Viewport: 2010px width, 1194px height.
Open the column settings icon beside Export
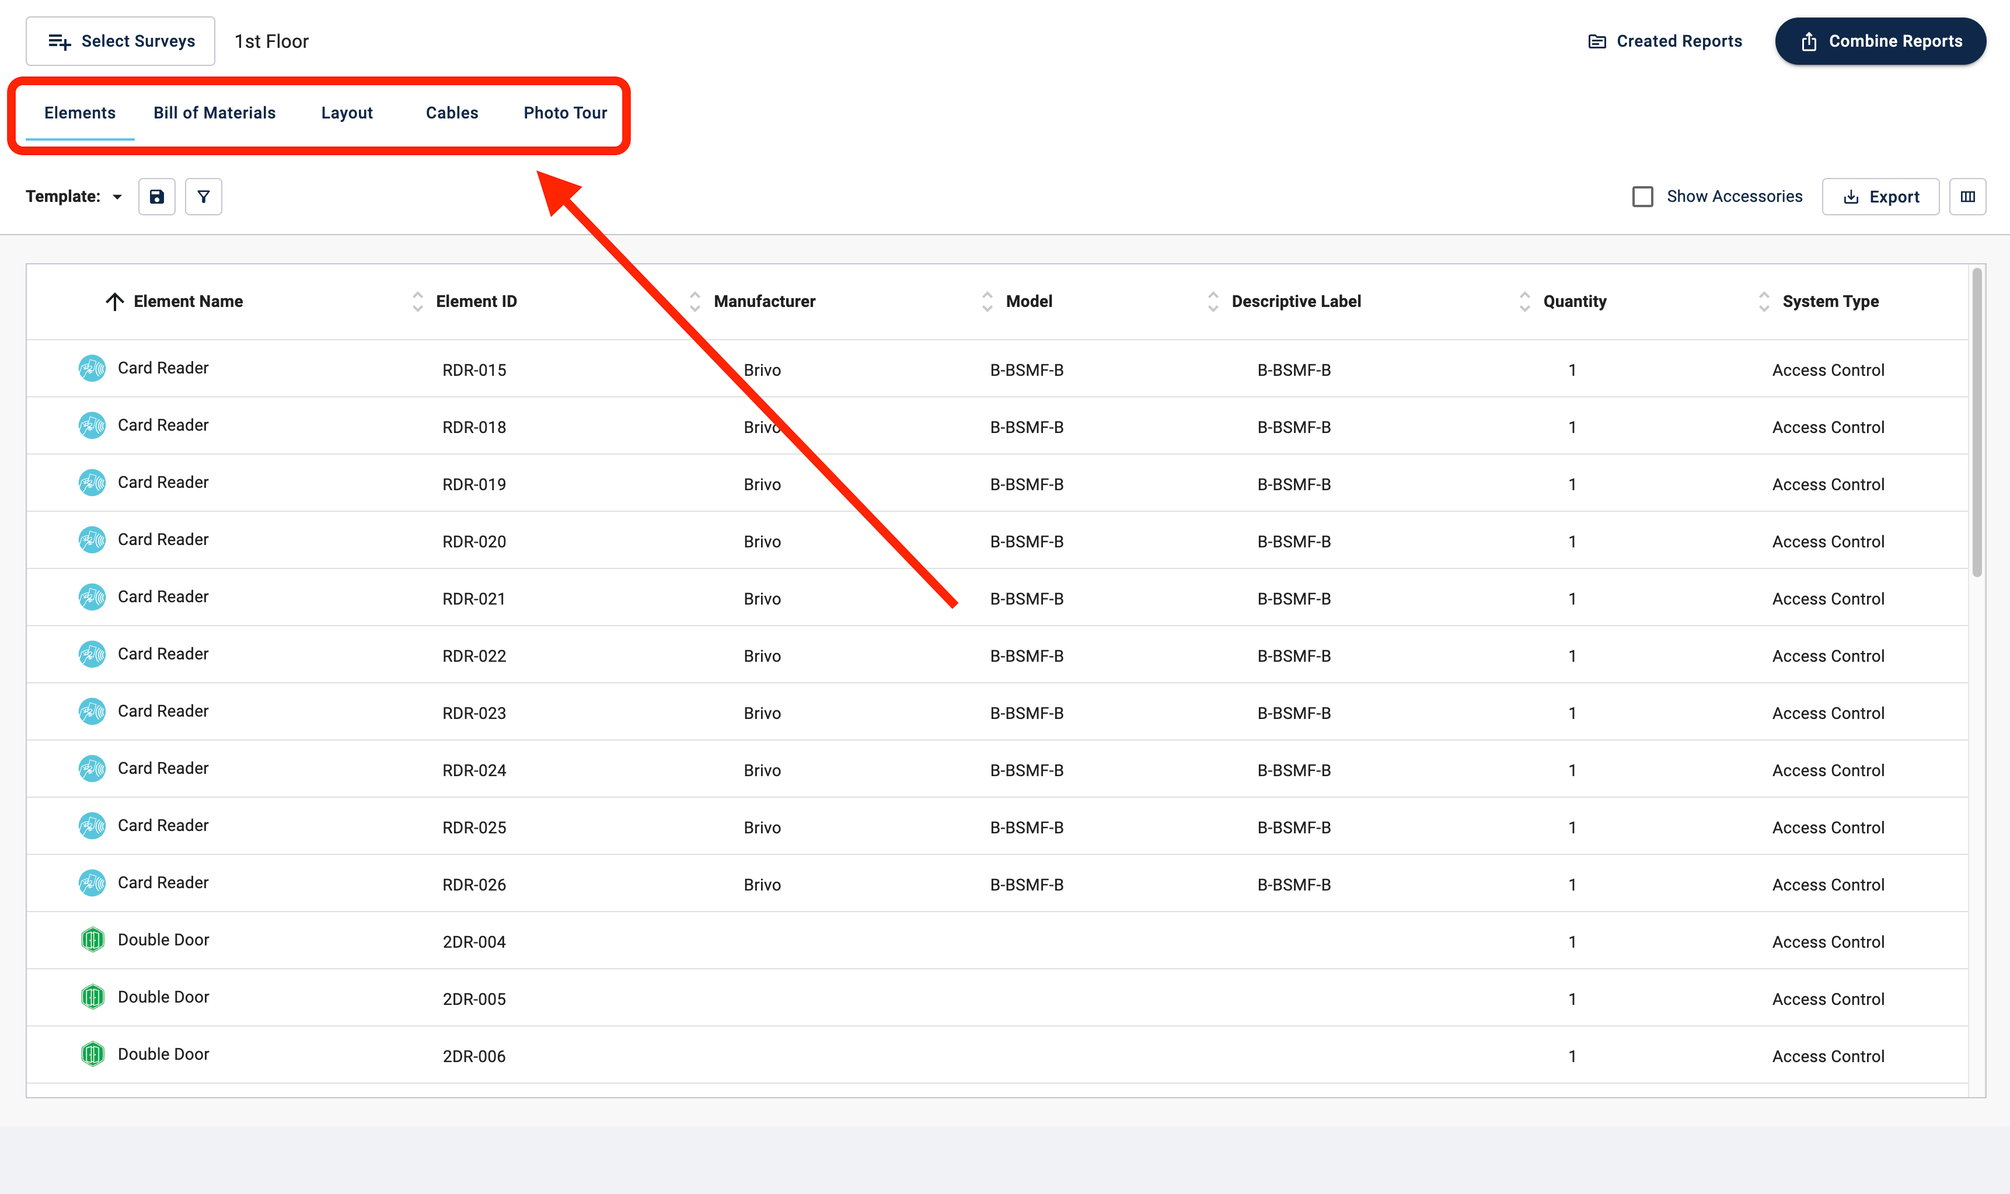click(x=1967, y=197)
